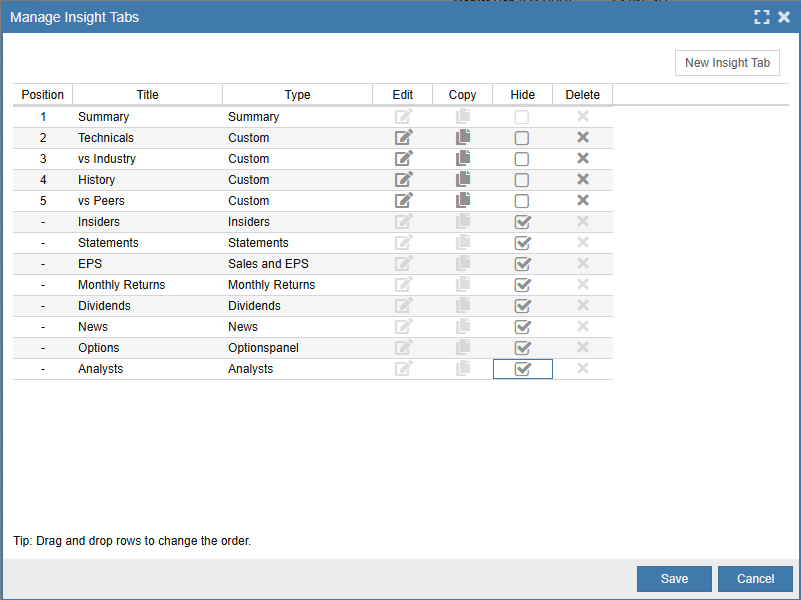The width and height of the screenshot is (801, 600).
Task: Hide the Technicals tab
Action: click(x=522, y=138)
